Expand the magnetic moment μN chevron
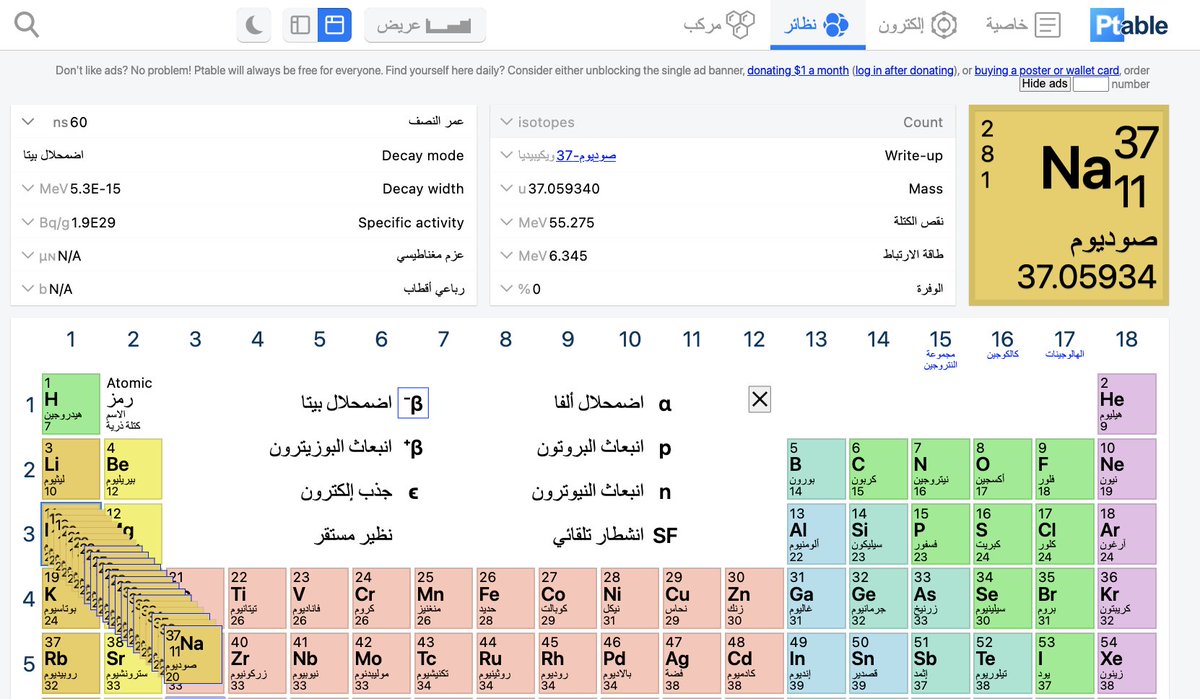 click(29, 256)
